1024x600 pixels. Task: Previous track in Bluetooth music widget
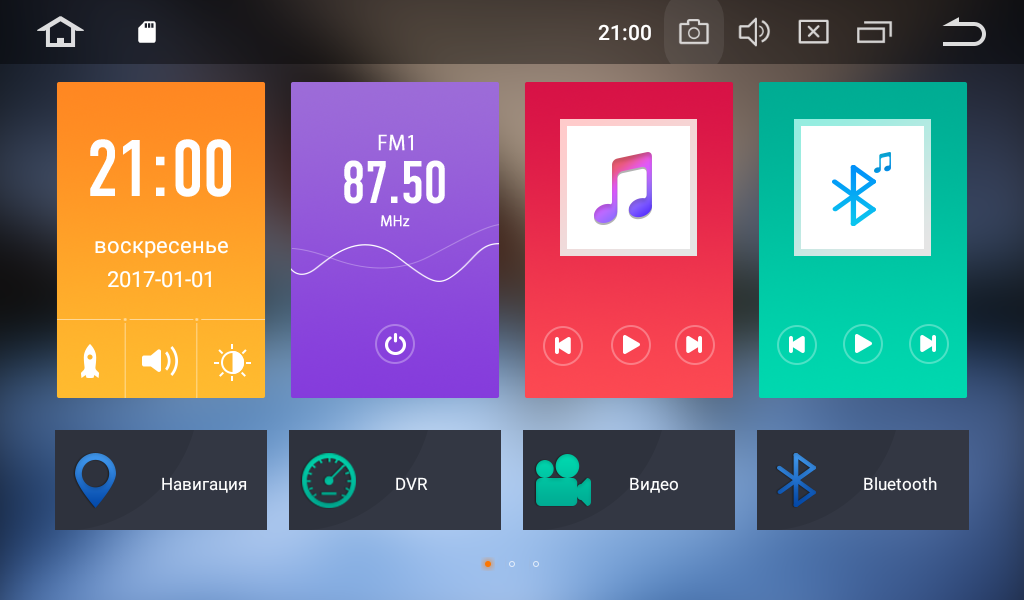(x=797, y=344)
